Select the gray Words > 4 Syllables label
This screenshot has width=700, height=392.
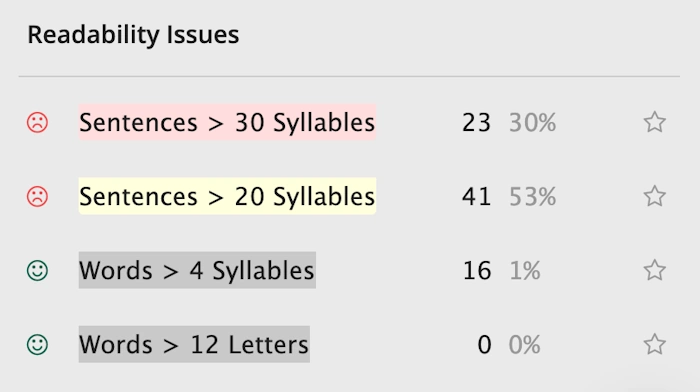(197, 271)
